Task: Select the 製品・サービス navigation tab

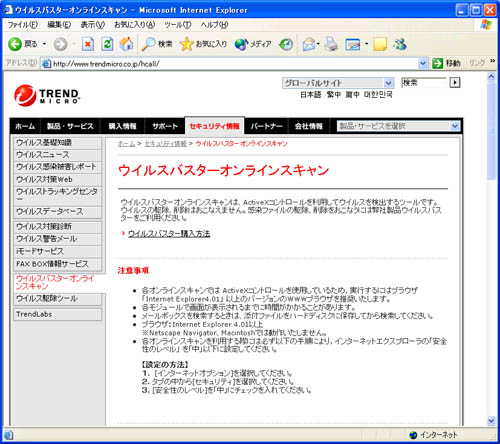Action: [70, 126]
